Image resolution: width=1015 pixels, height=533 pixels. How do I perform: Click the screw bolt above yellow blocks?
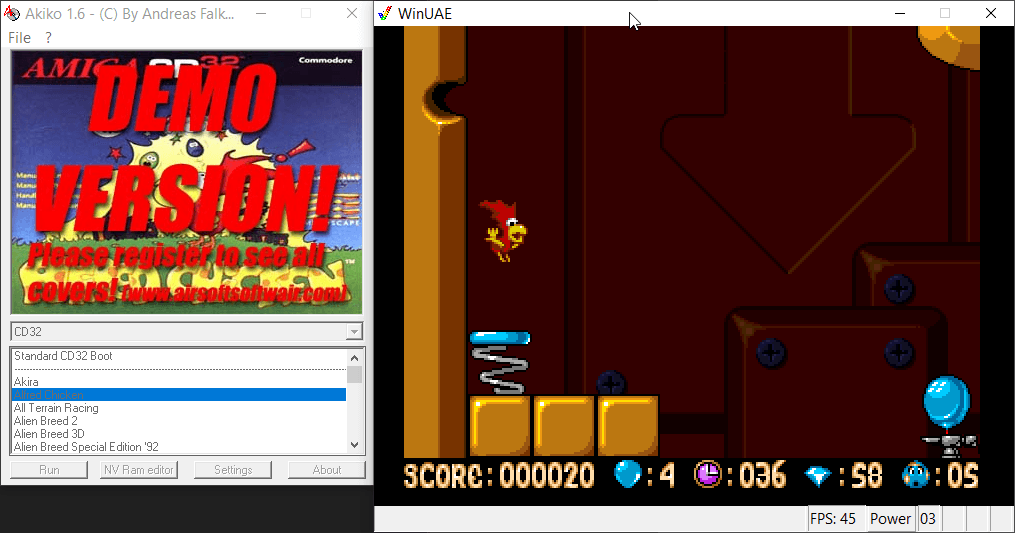(x=610, y=383)
